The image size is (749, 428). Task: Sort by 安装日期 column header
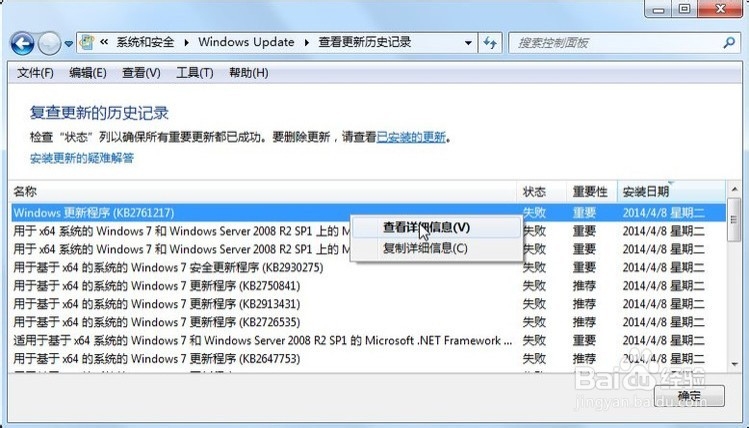tap(671, 192)
